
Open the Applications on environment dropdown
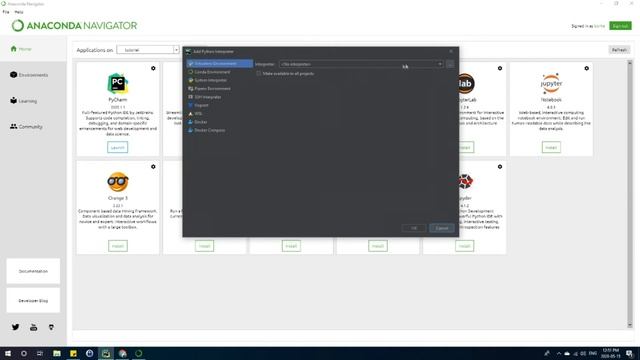pos(148,50)
